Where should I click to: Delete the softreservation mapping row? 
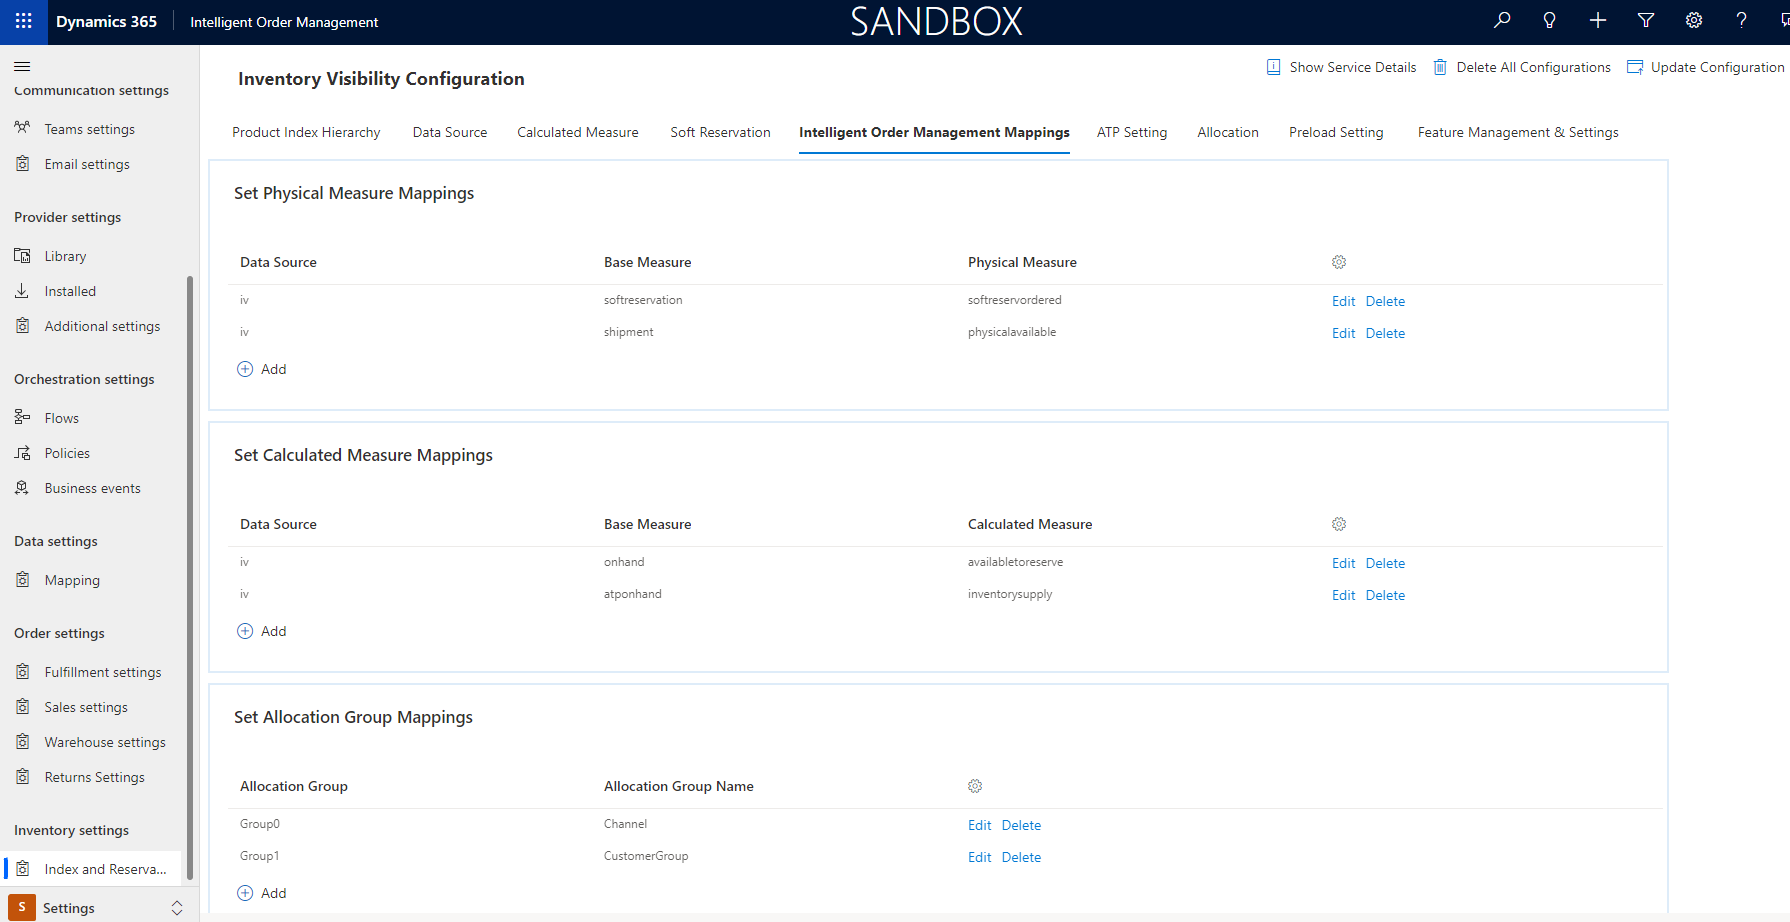click(x=1385, y=301)
